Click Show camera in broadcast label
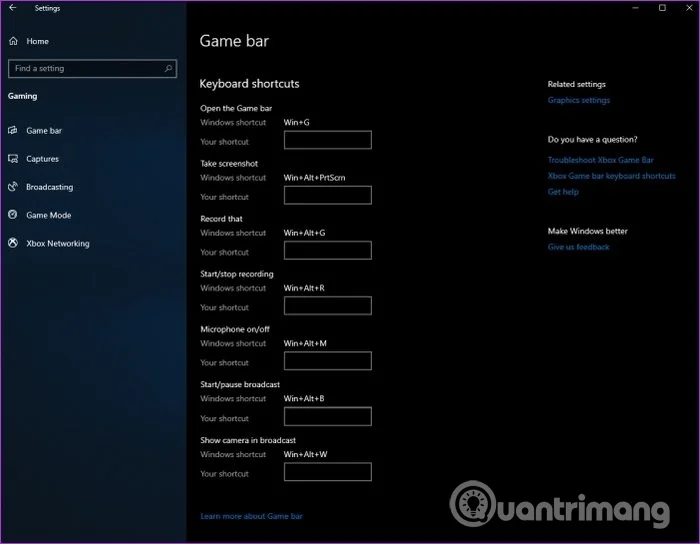 point(248,440)
